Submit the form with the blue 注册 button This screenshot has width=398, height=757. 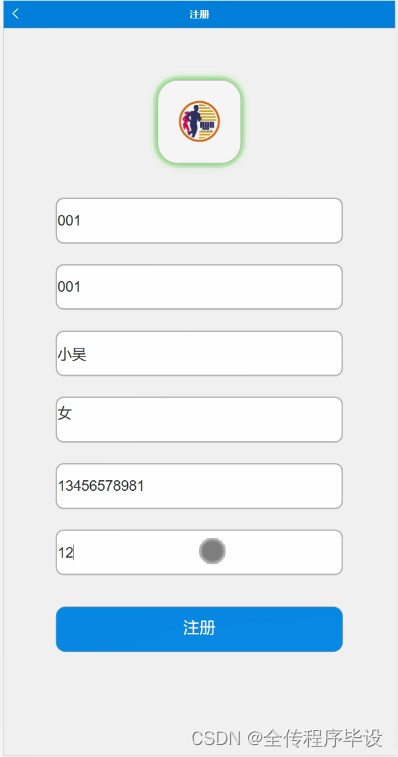click(x=199, y=629)
